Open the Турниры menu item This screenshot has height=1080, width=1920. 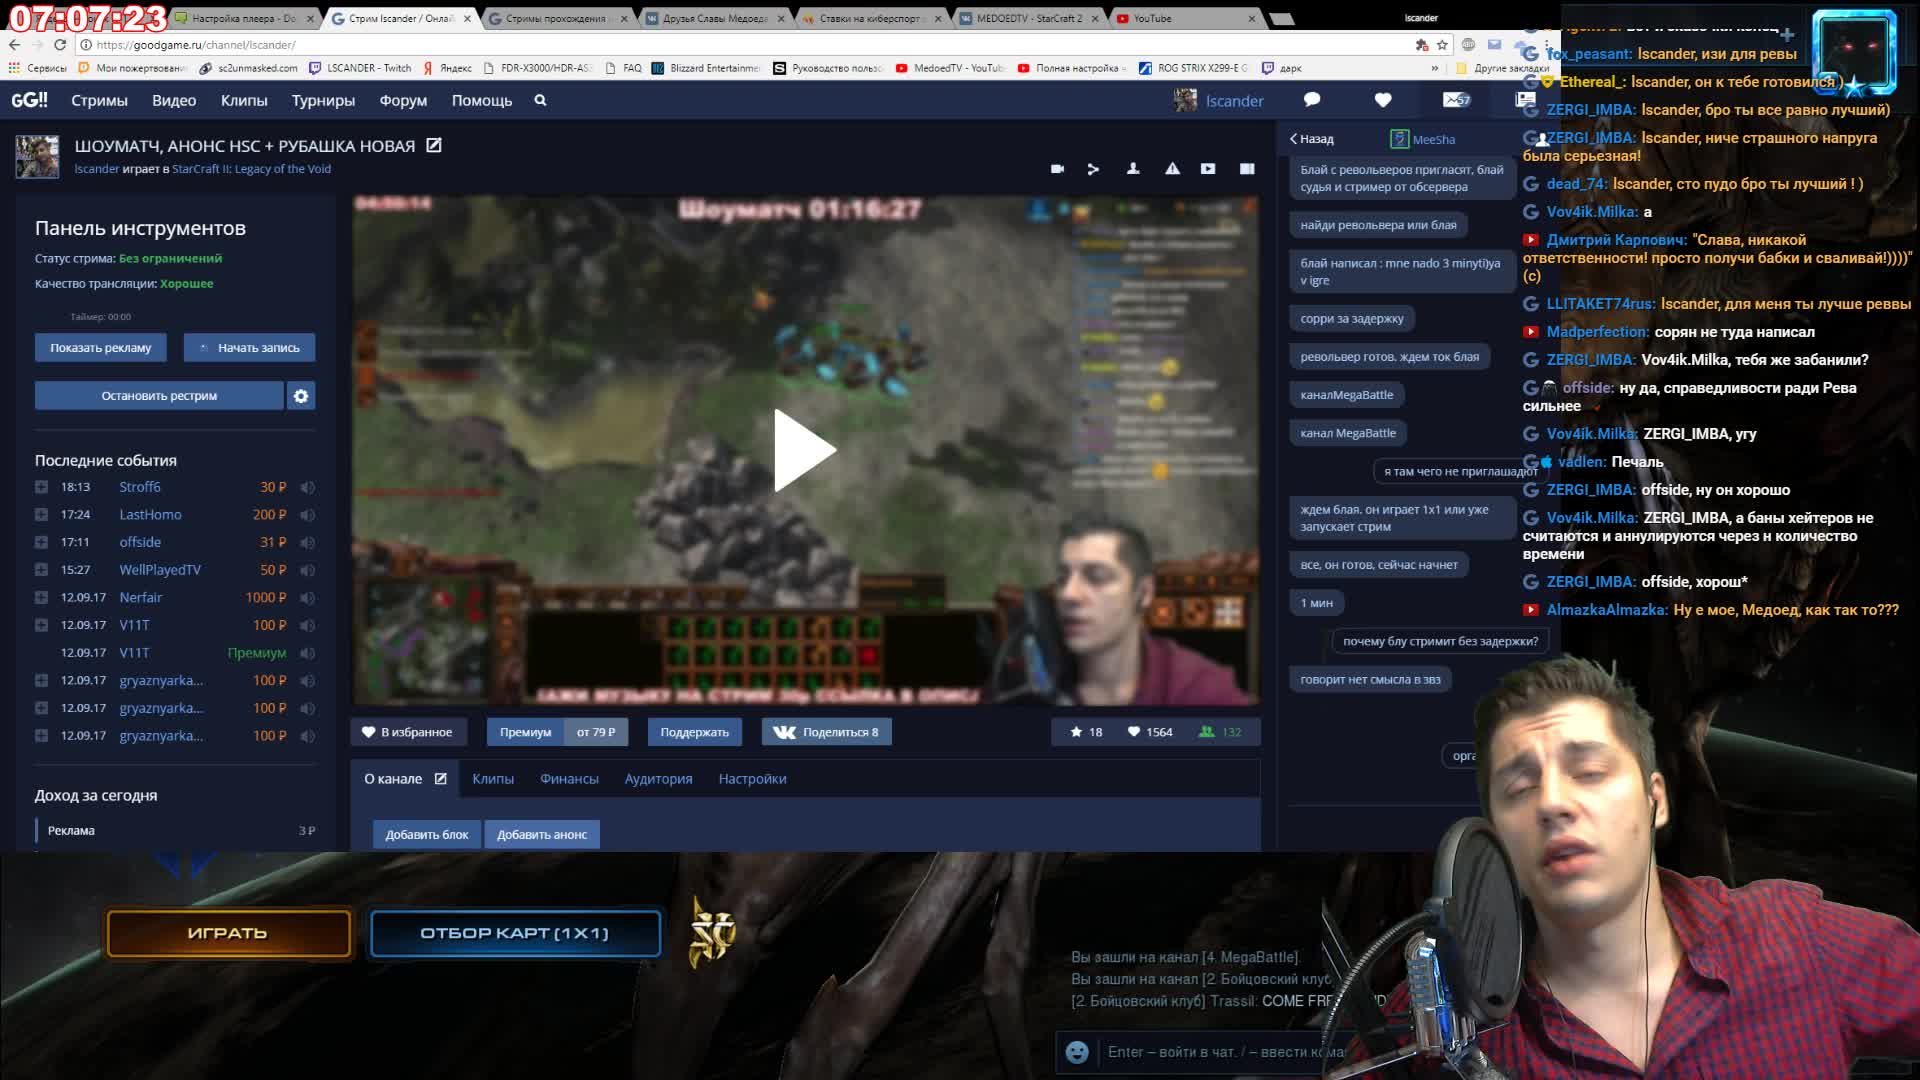323,101
